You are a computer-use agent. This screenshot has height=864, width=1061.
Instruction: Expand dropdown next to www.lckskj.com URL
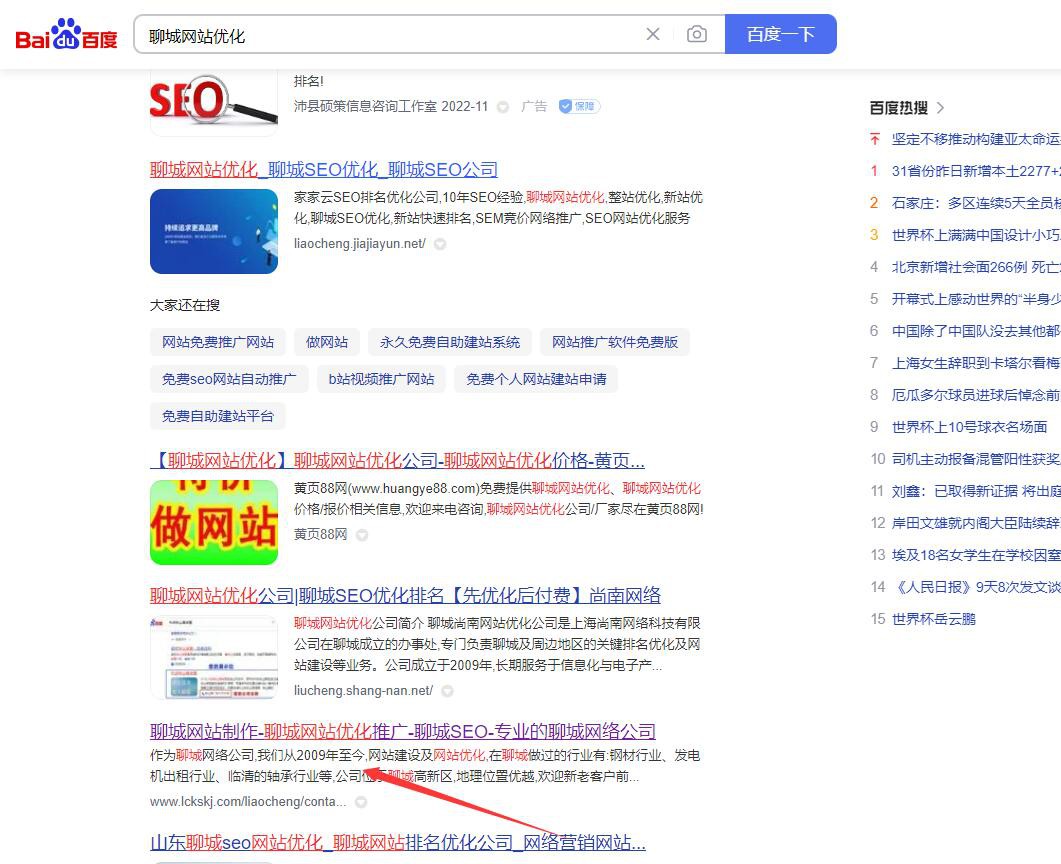click(x=361, y=802)
